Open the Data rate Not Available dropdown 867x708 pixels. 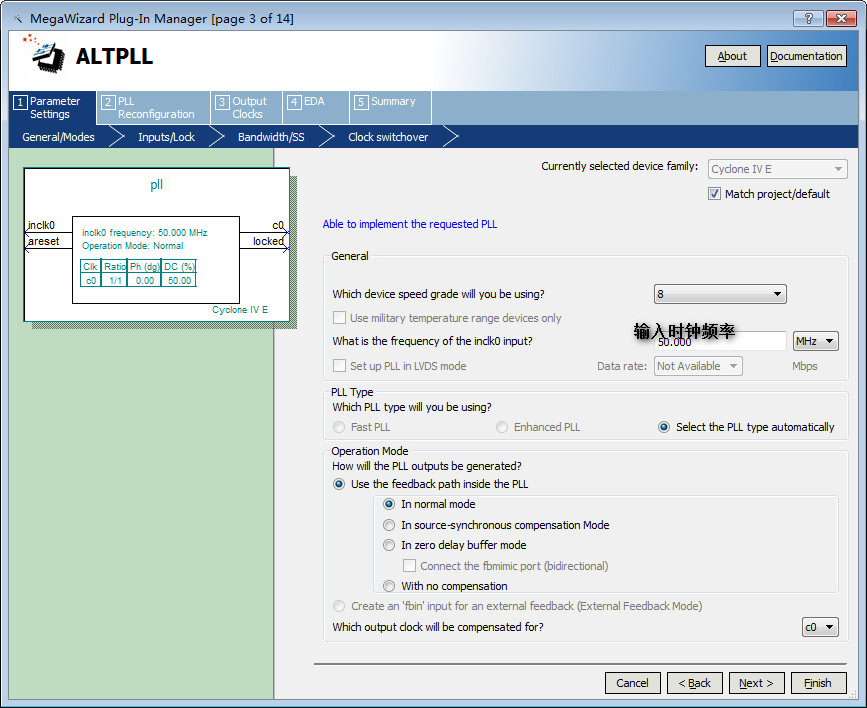coord(698,366)
